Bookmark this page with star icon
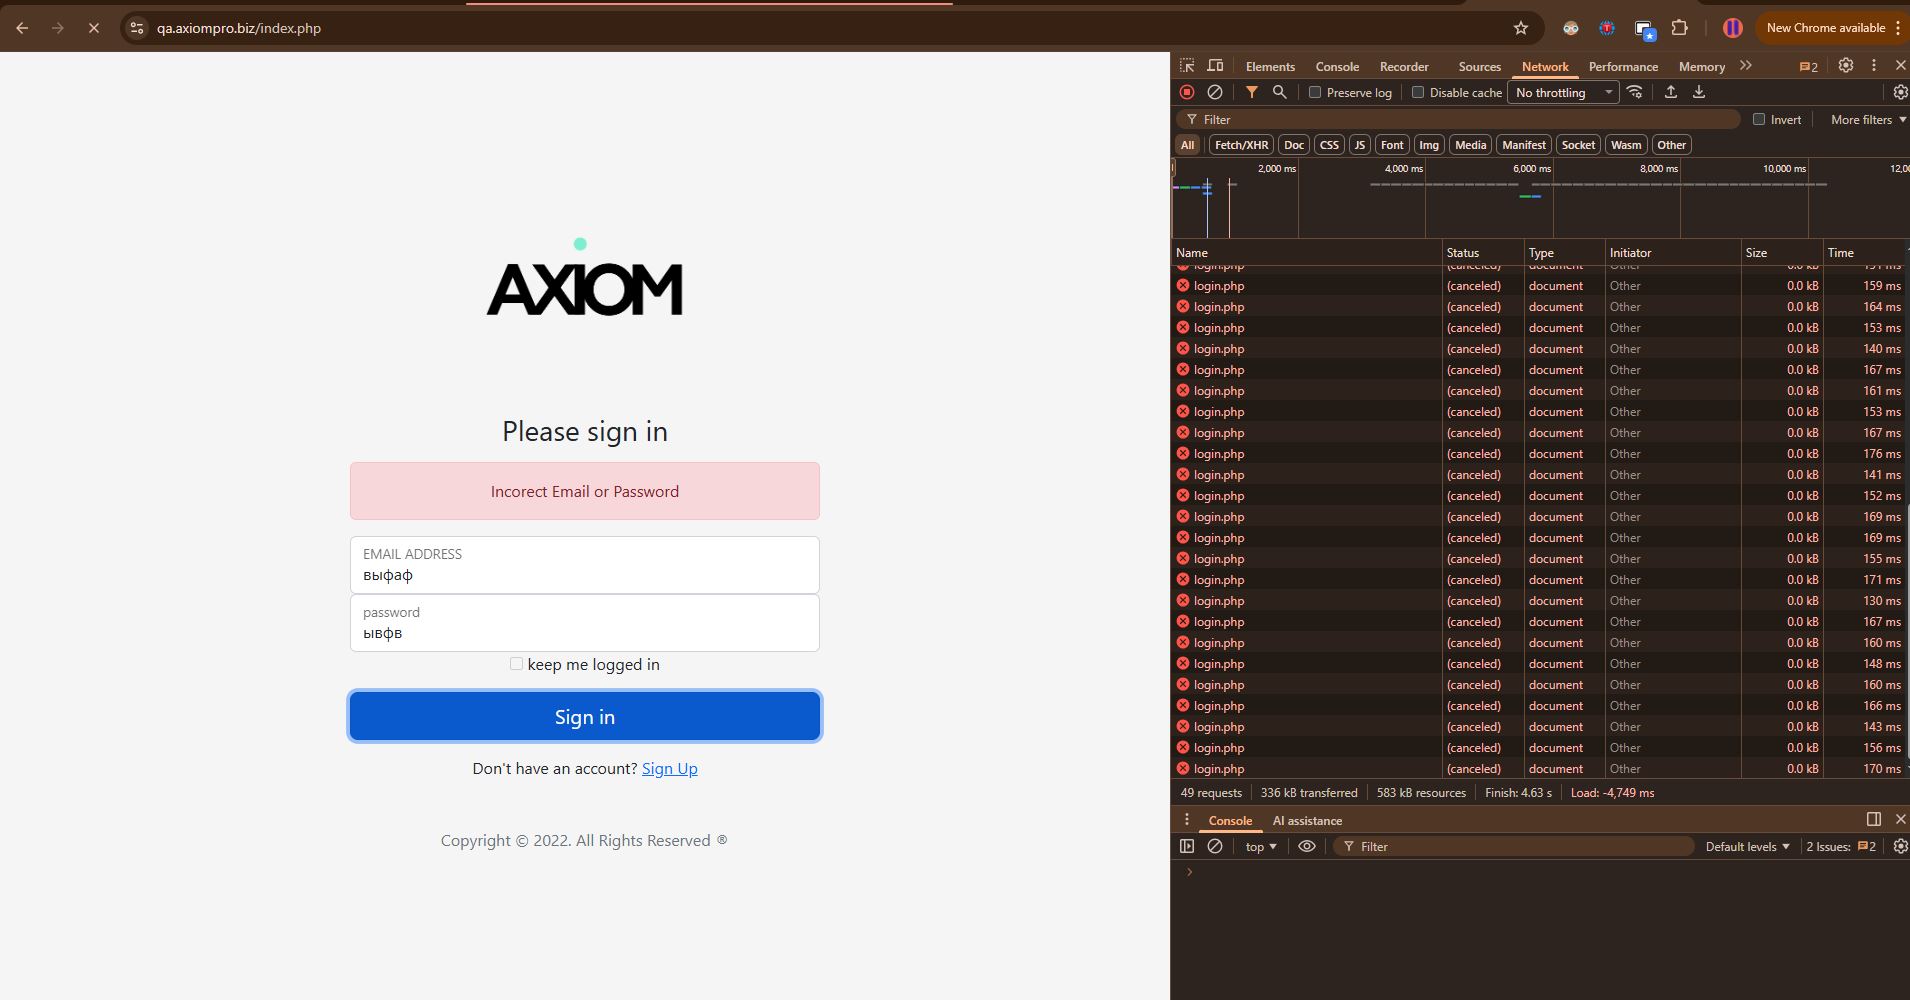 1521,28
